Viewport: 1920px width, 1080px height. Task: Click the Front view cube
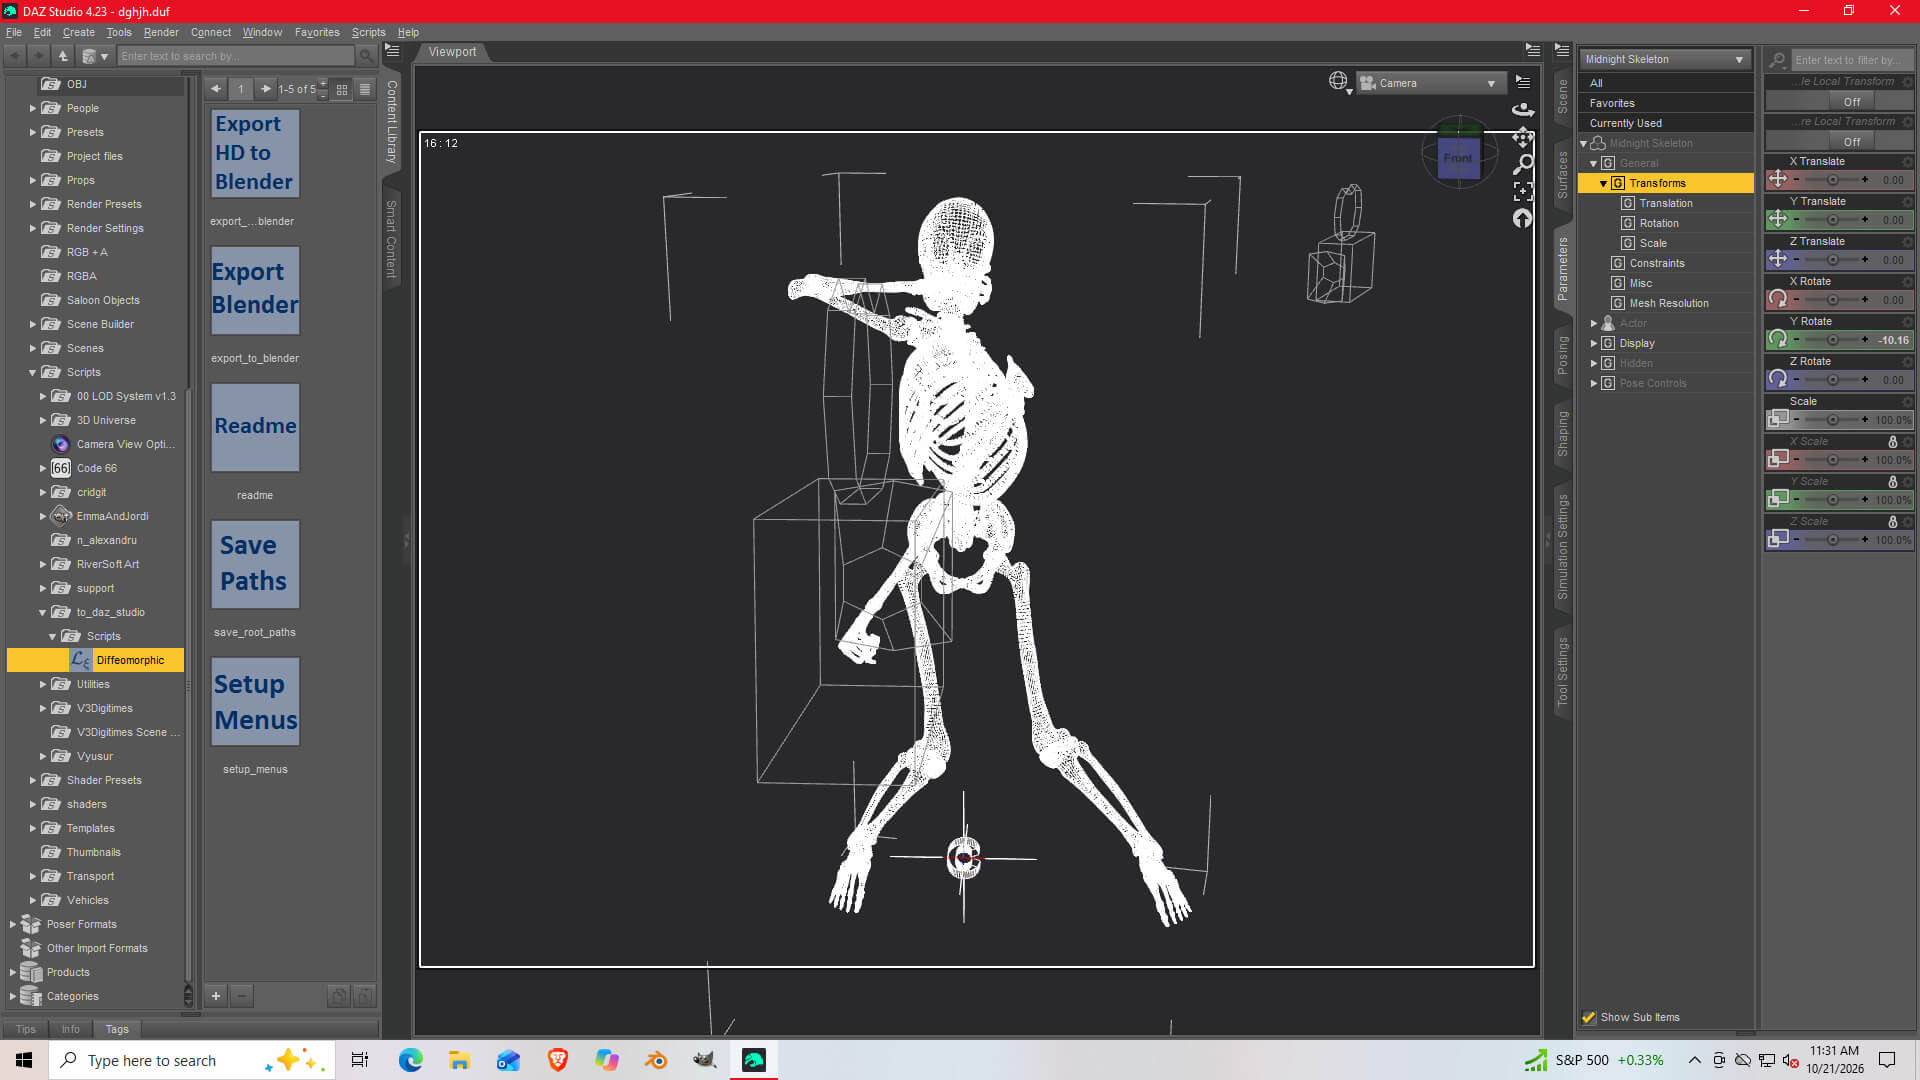tap(1458, 159)
